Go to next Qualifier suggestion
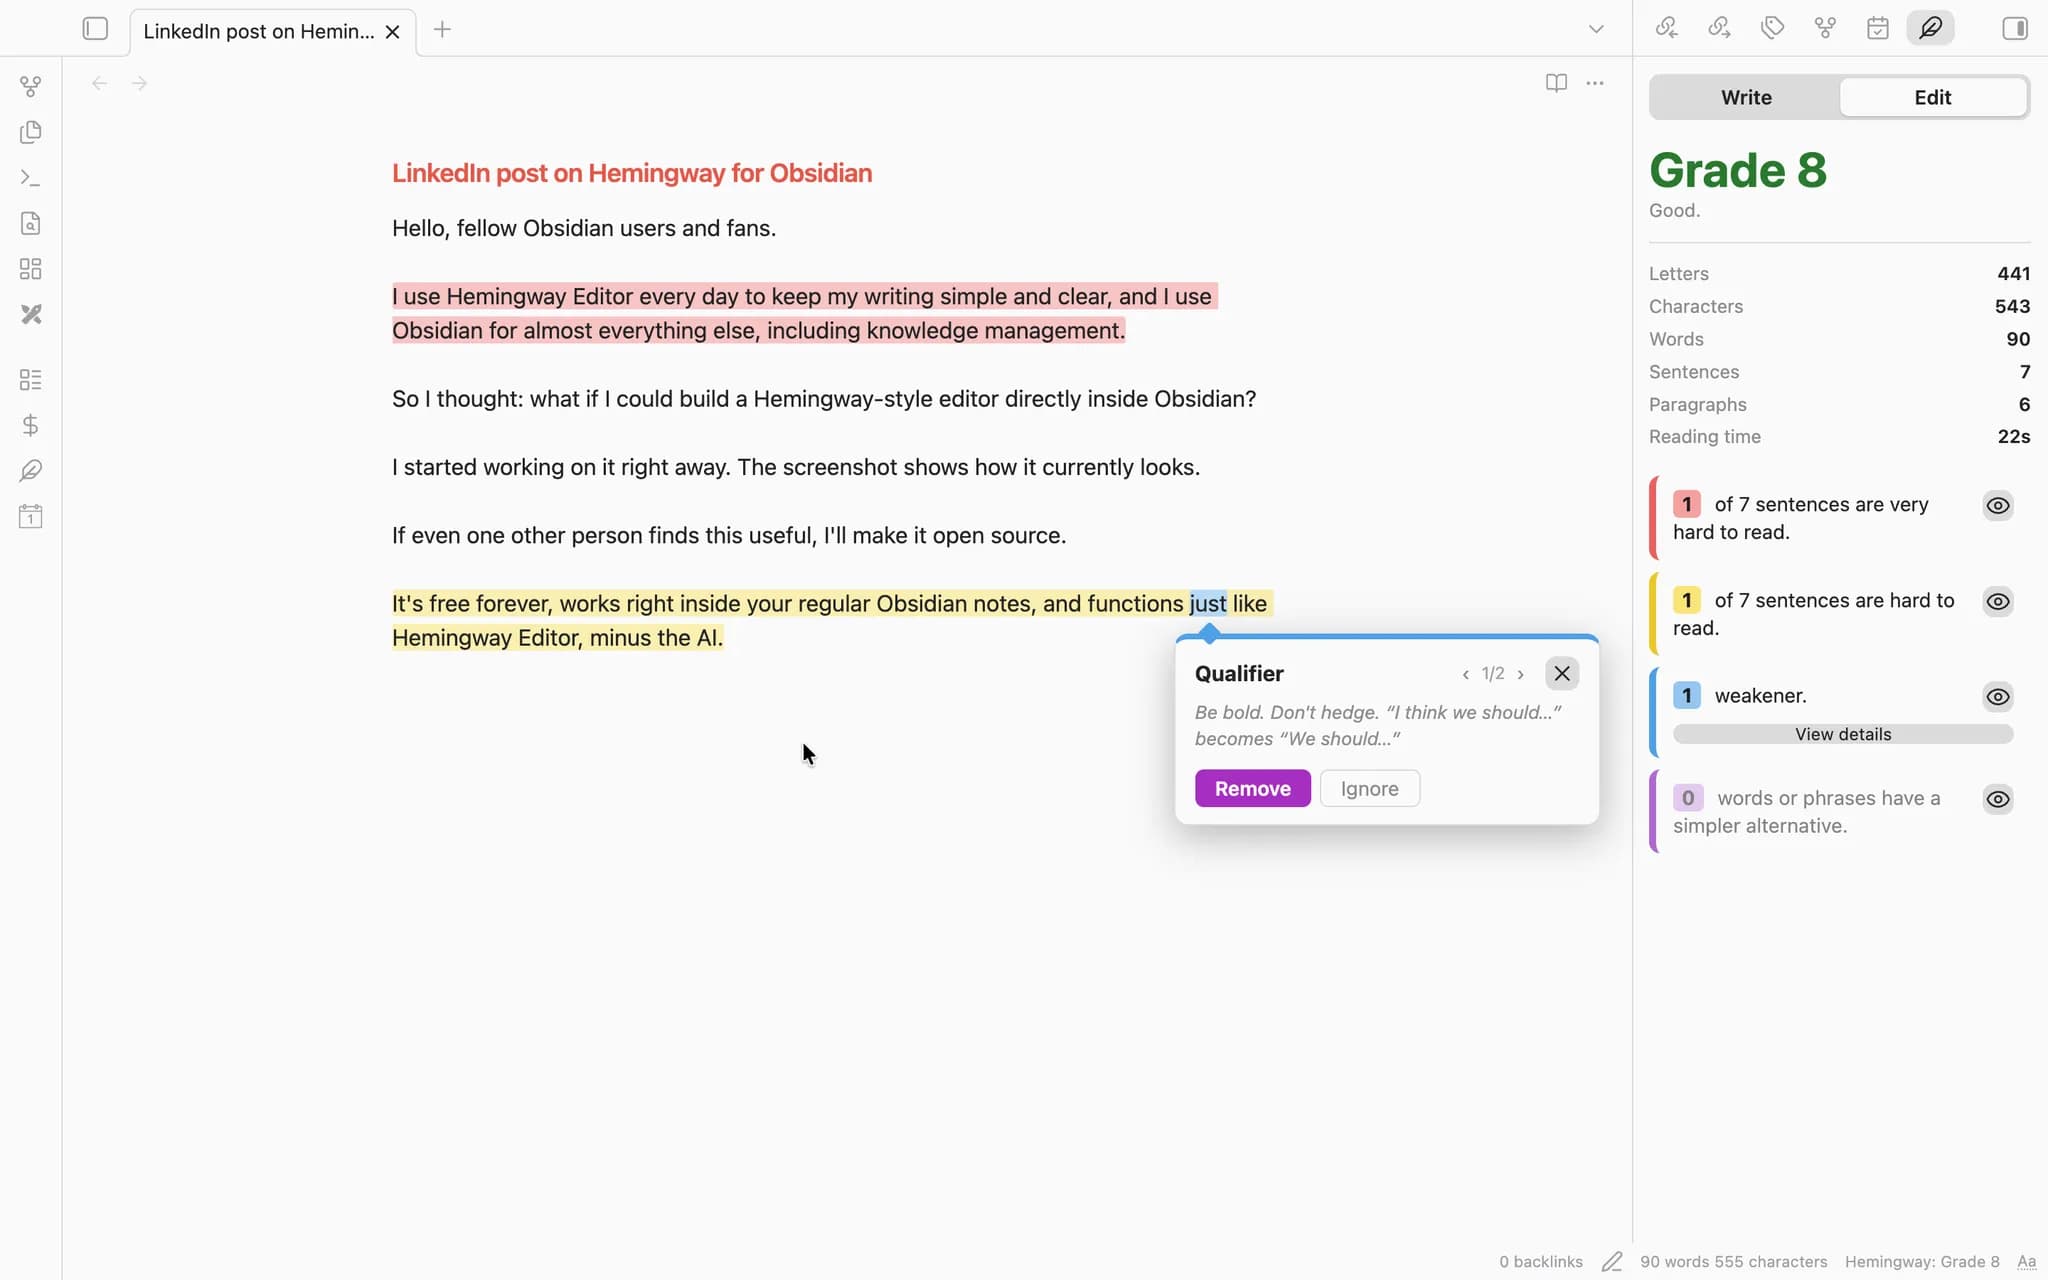2048x1280 pixels. (x=1521, y=675)
